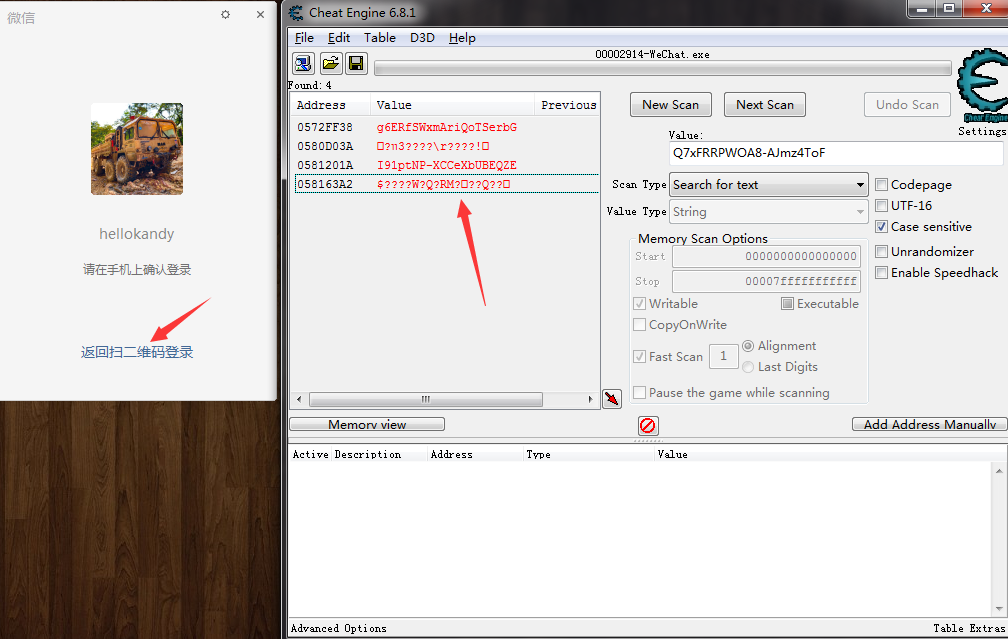Click the hellokandy username text
Image resolution: width=1008 pixels, height=639 pixels.
pyautogui.click(x=137, y=234)
